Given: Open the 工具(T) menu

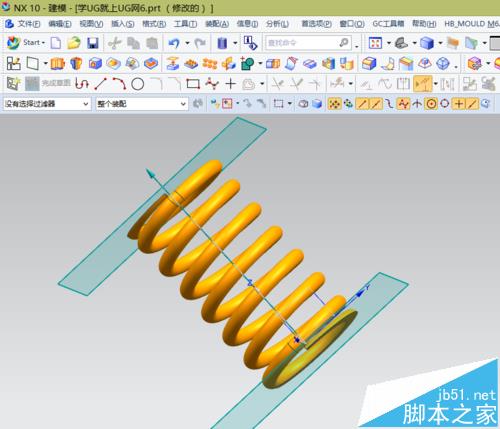Looking at the screenshot, I should click(185, 24).
